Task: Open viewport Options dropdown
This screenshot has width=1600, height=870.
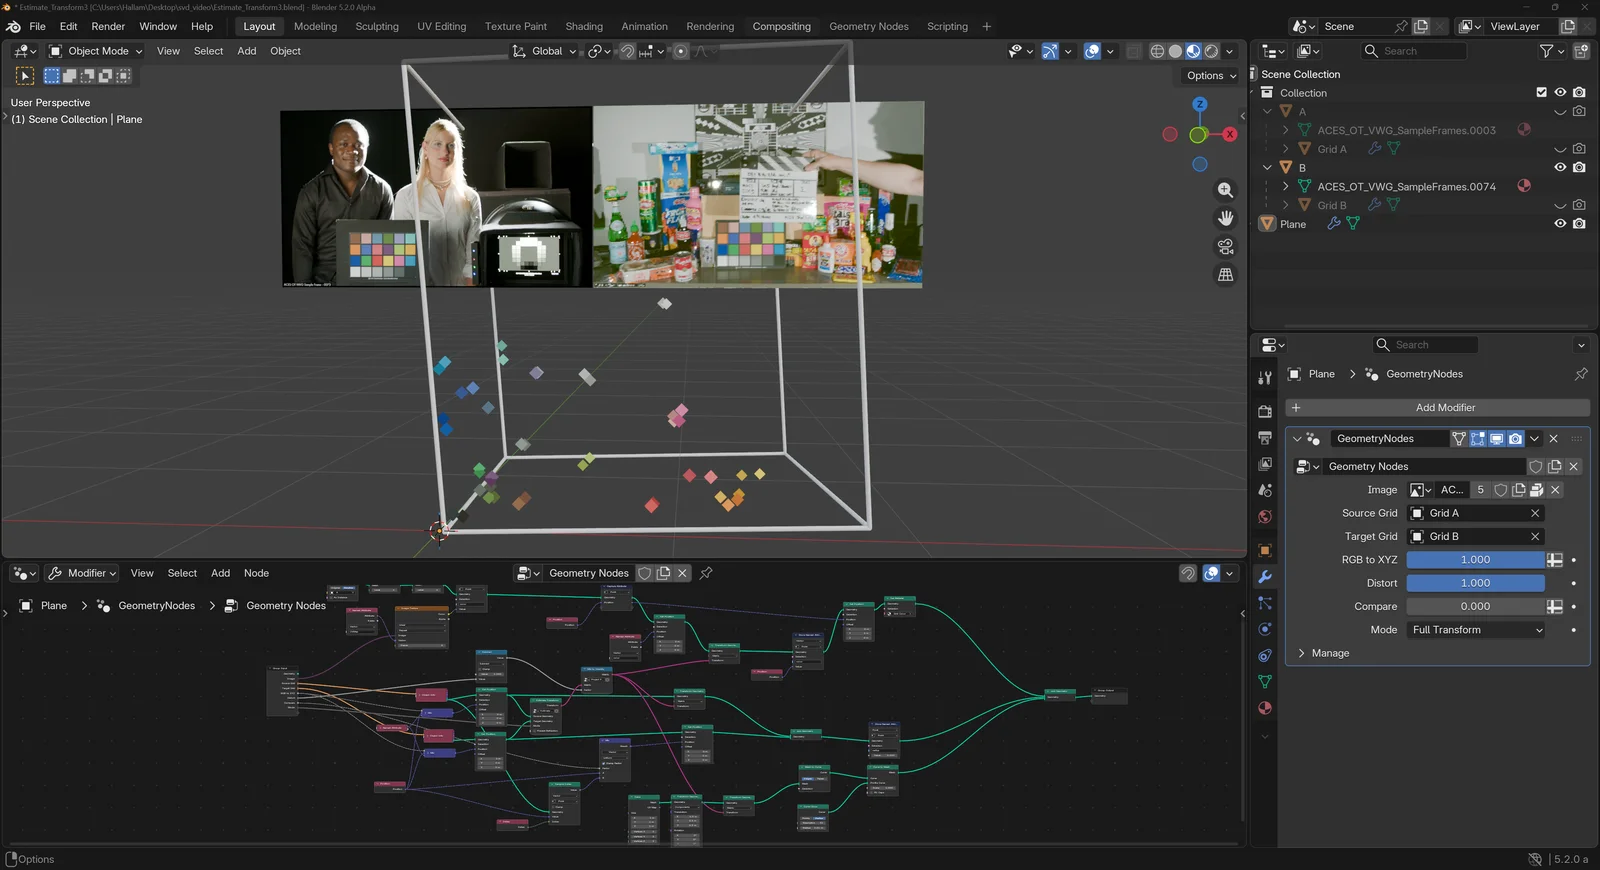Action: 1211,76
